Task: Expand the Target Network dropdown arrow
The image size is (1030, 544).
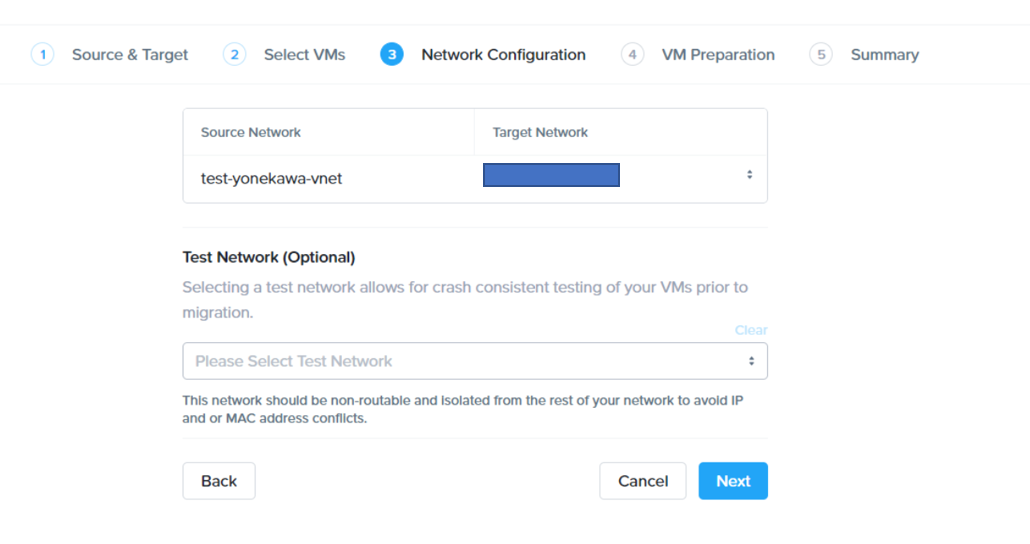Action: coord(750,175)
